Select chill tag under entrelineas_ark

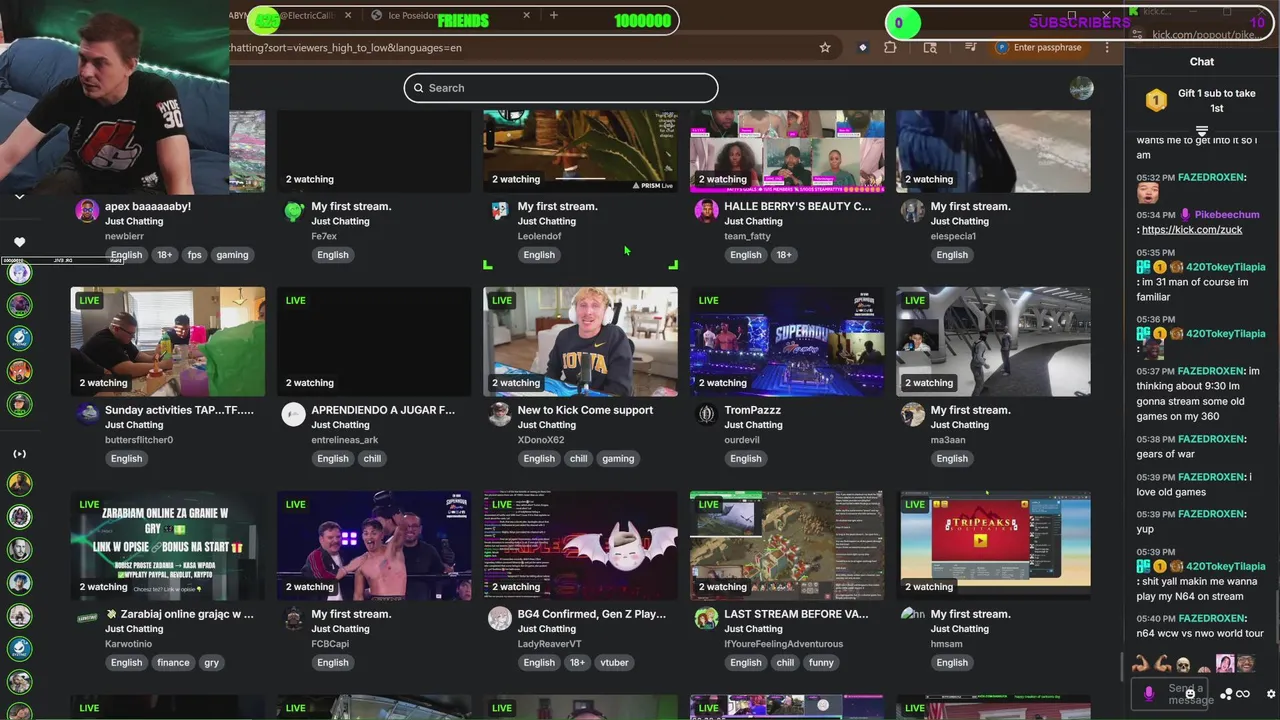pyautogui.click(x=372, y=459)
